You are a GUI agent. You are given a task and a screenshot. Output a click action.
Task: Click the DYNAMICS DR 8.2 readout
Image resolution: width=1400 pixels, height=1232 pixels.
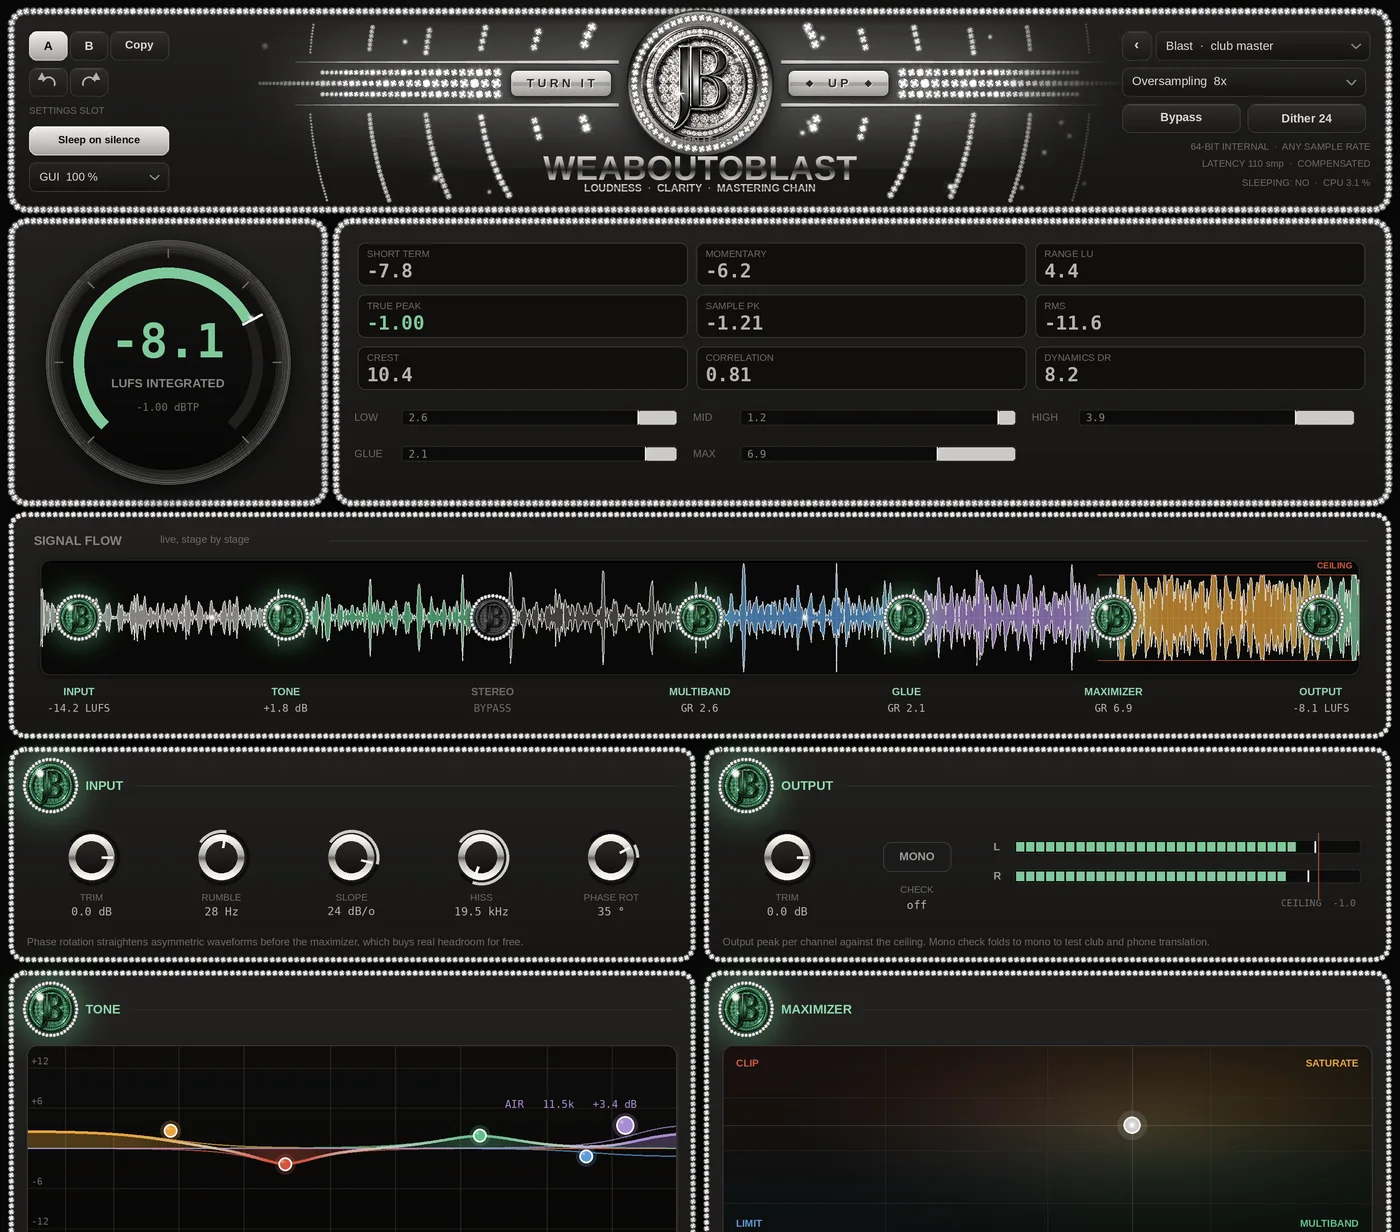1200,368
